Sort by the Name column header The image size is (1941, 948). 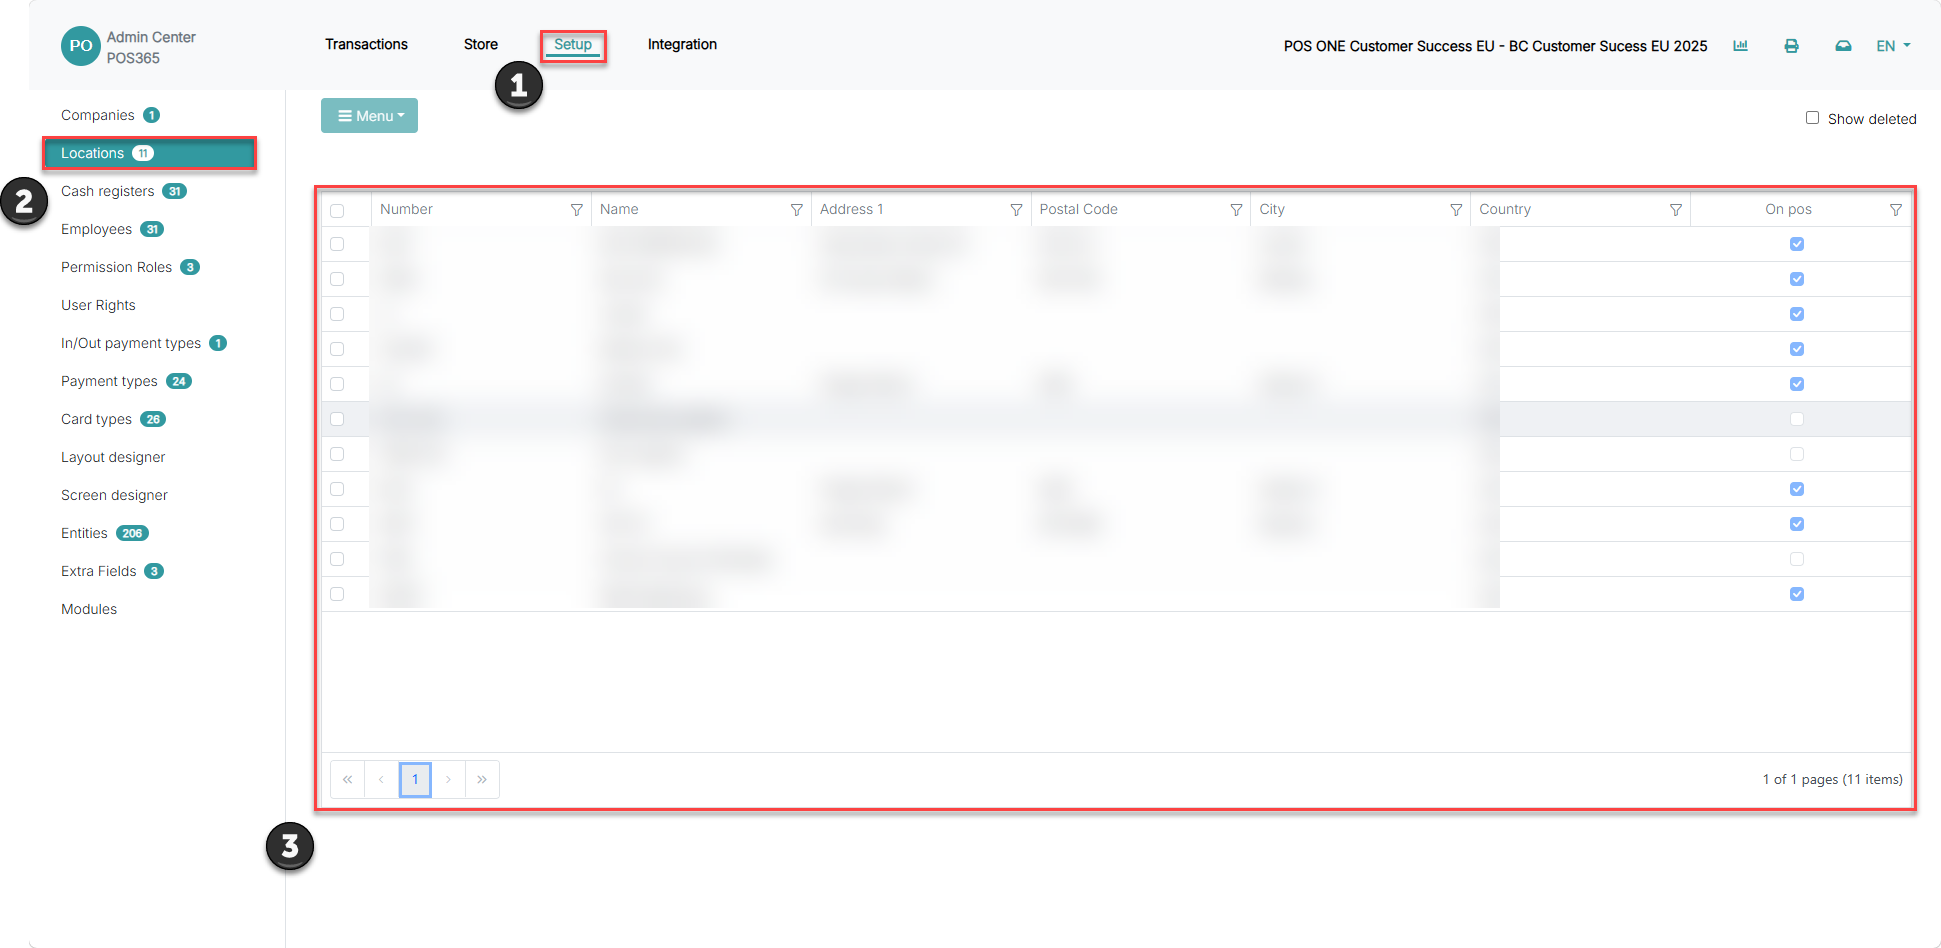click(619, 209)
